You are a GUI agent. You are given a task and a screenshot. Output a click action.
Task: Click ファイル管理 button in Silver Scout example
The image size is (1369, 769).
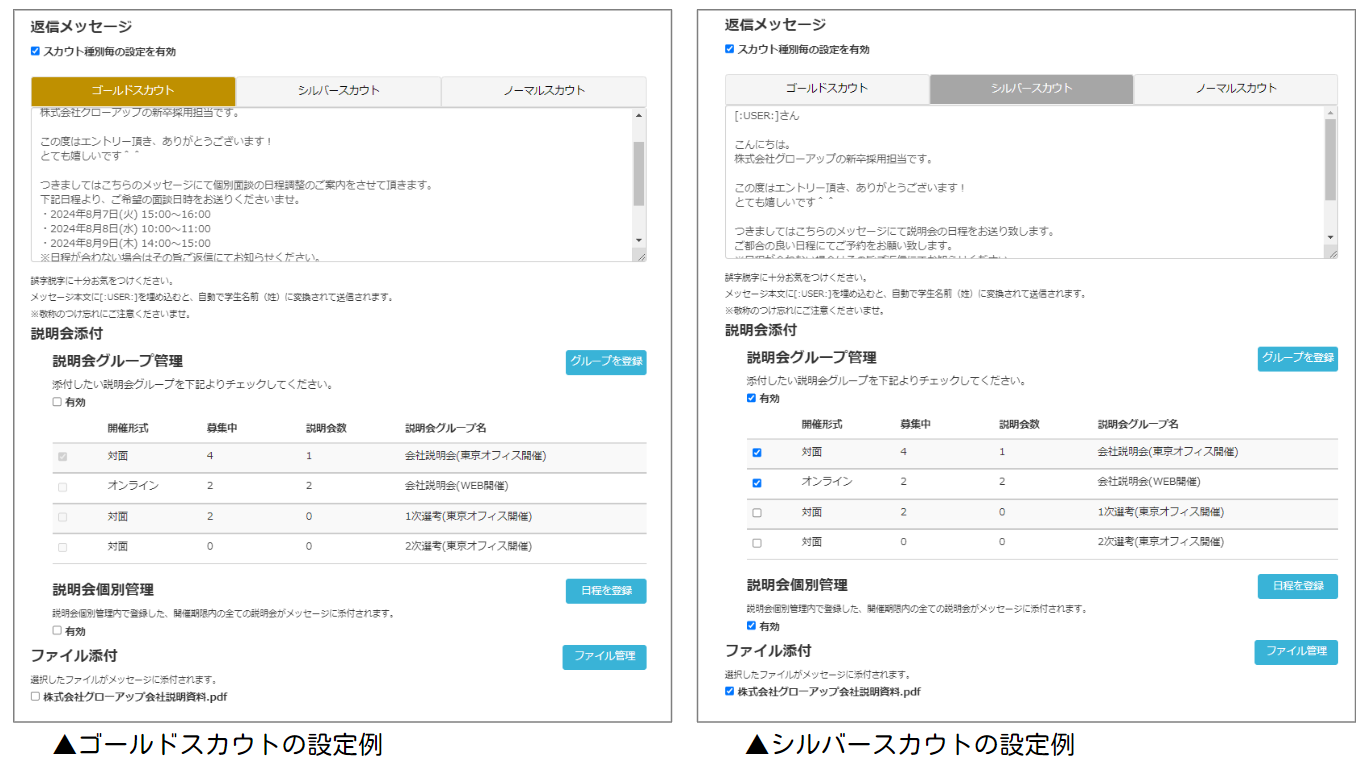coord(1296,652)
